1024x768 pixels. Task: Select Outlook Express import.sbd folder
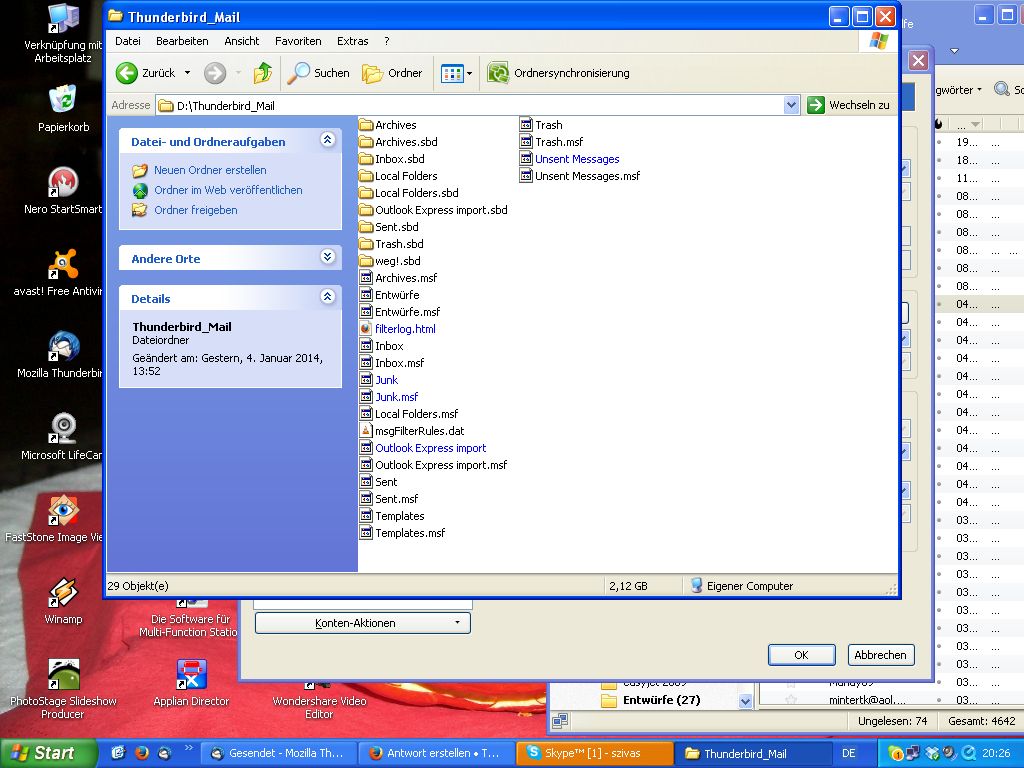[x=434, y=210]
